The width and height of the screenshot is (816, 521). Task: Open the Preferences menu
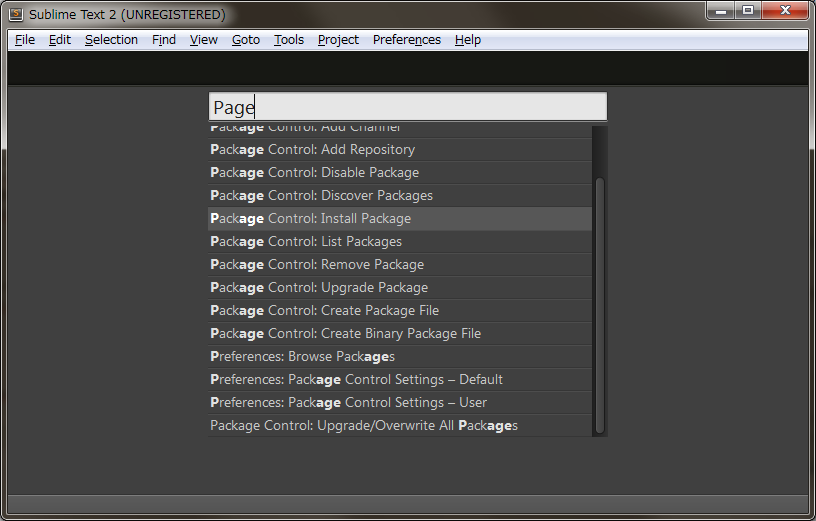(406, 40)
